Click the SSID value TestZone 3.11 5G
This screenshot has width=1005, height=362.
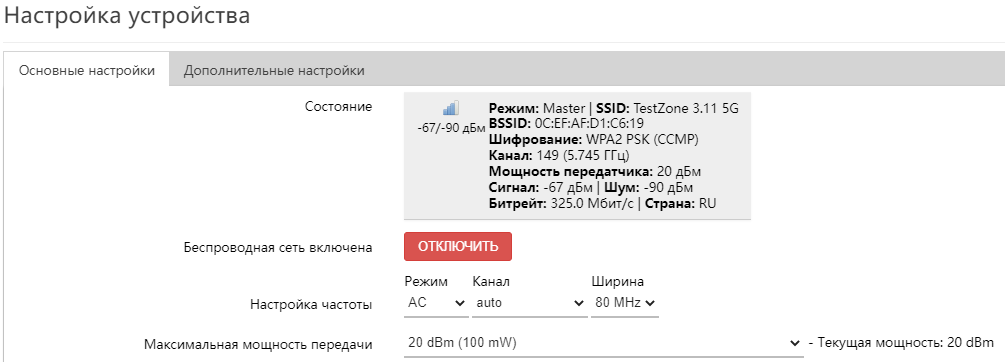[686, 109]
